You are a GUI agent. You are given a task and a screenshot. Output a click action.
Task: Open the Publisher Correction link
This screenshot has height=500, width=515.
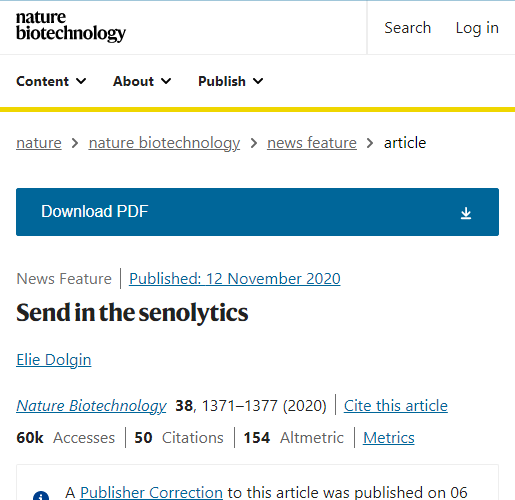click(151, 492)
